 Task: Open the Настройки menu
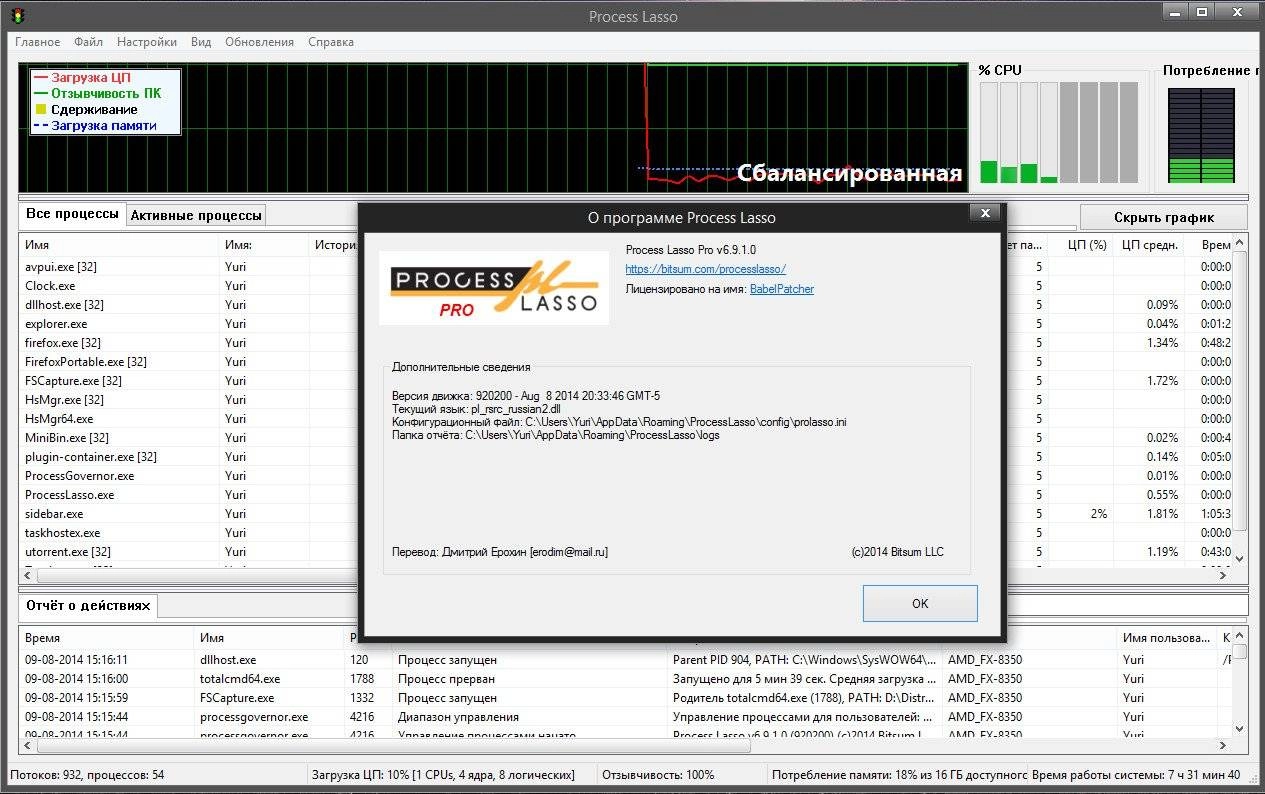click(147, 42)
